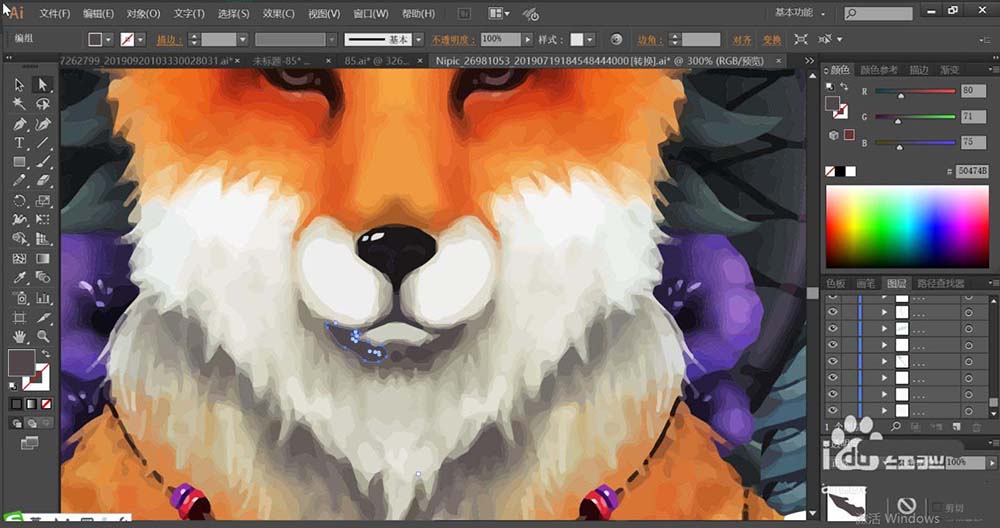The height and width of the screenshot is (528, 1000).
Task: Switch to the 85.ai* document tab
Action: tap(378, 61)
